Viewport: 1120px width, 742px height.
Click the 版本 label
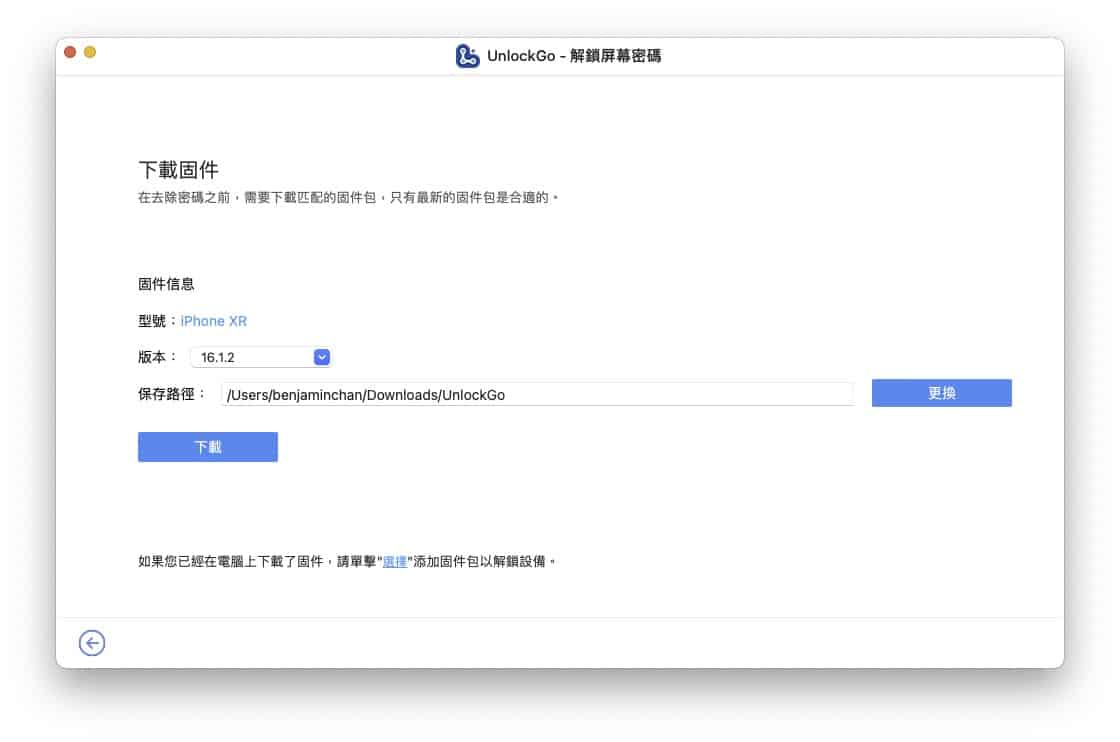coord(156,357)
